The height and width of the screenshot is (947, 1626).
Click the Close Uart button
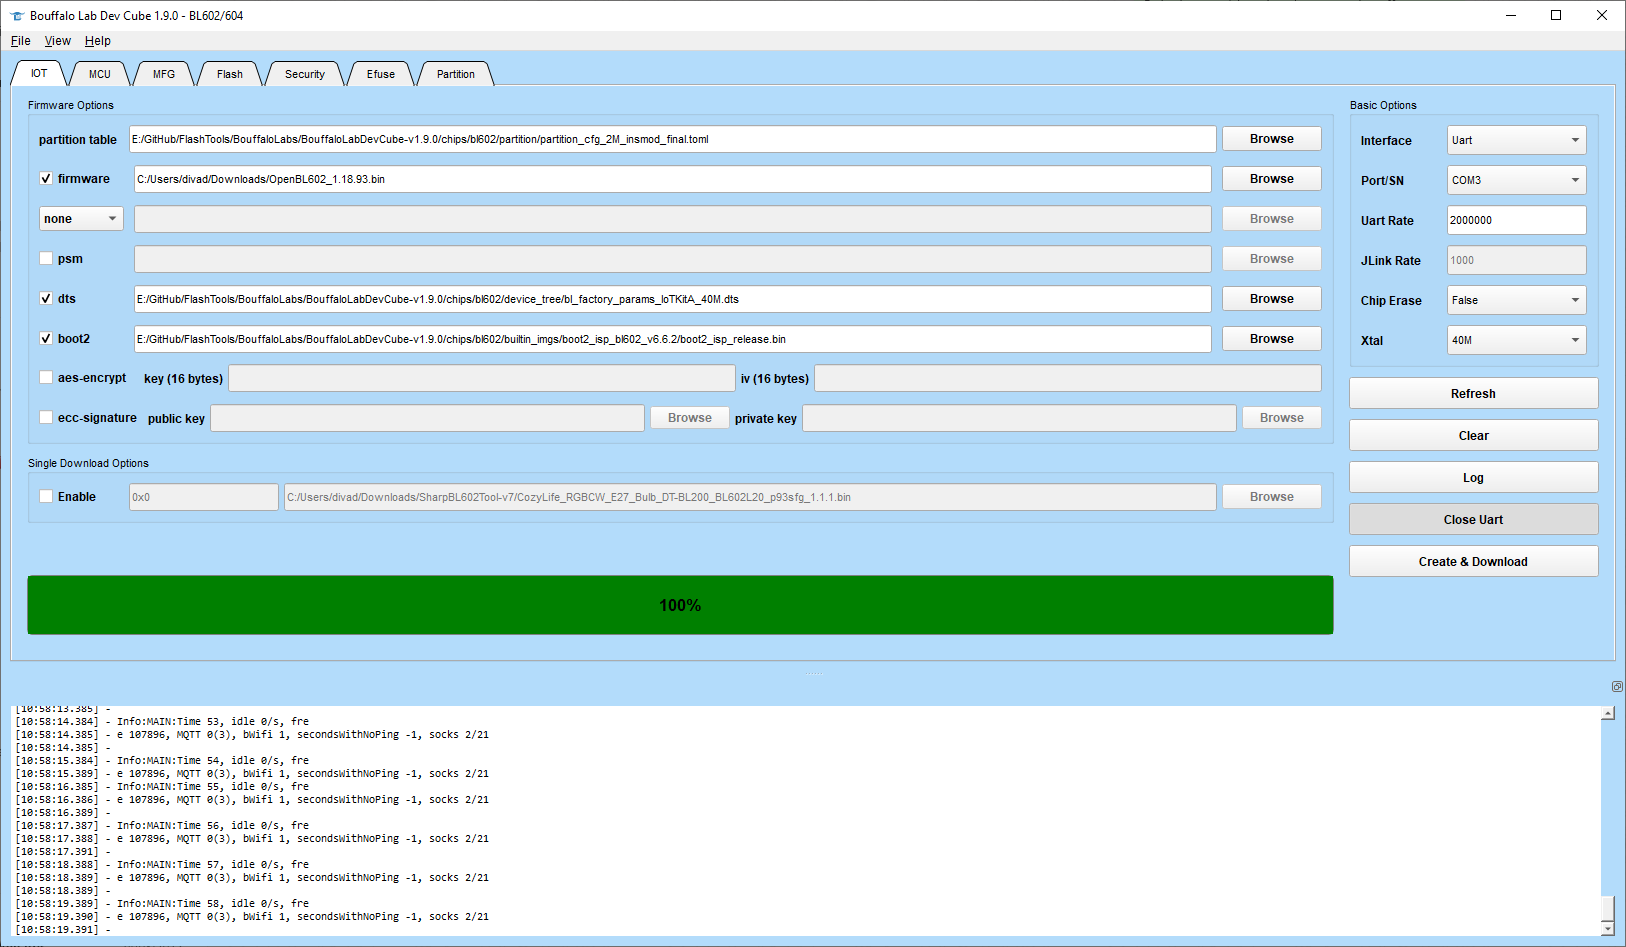coord(1474,520)
